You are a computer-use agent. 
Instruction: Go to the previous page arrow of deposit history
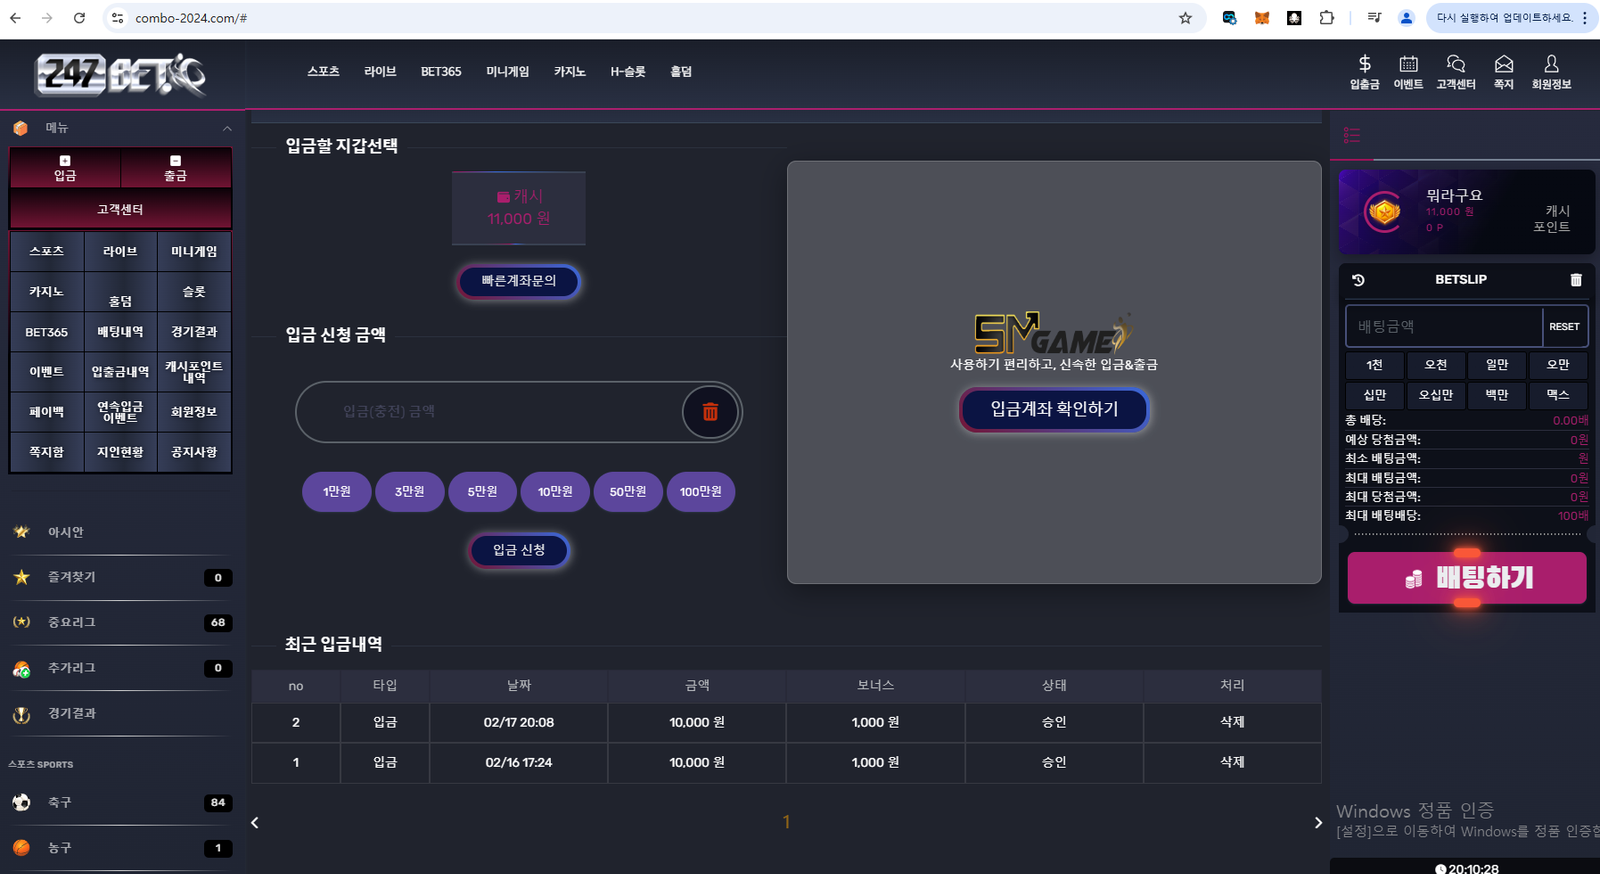click(255, 823)
